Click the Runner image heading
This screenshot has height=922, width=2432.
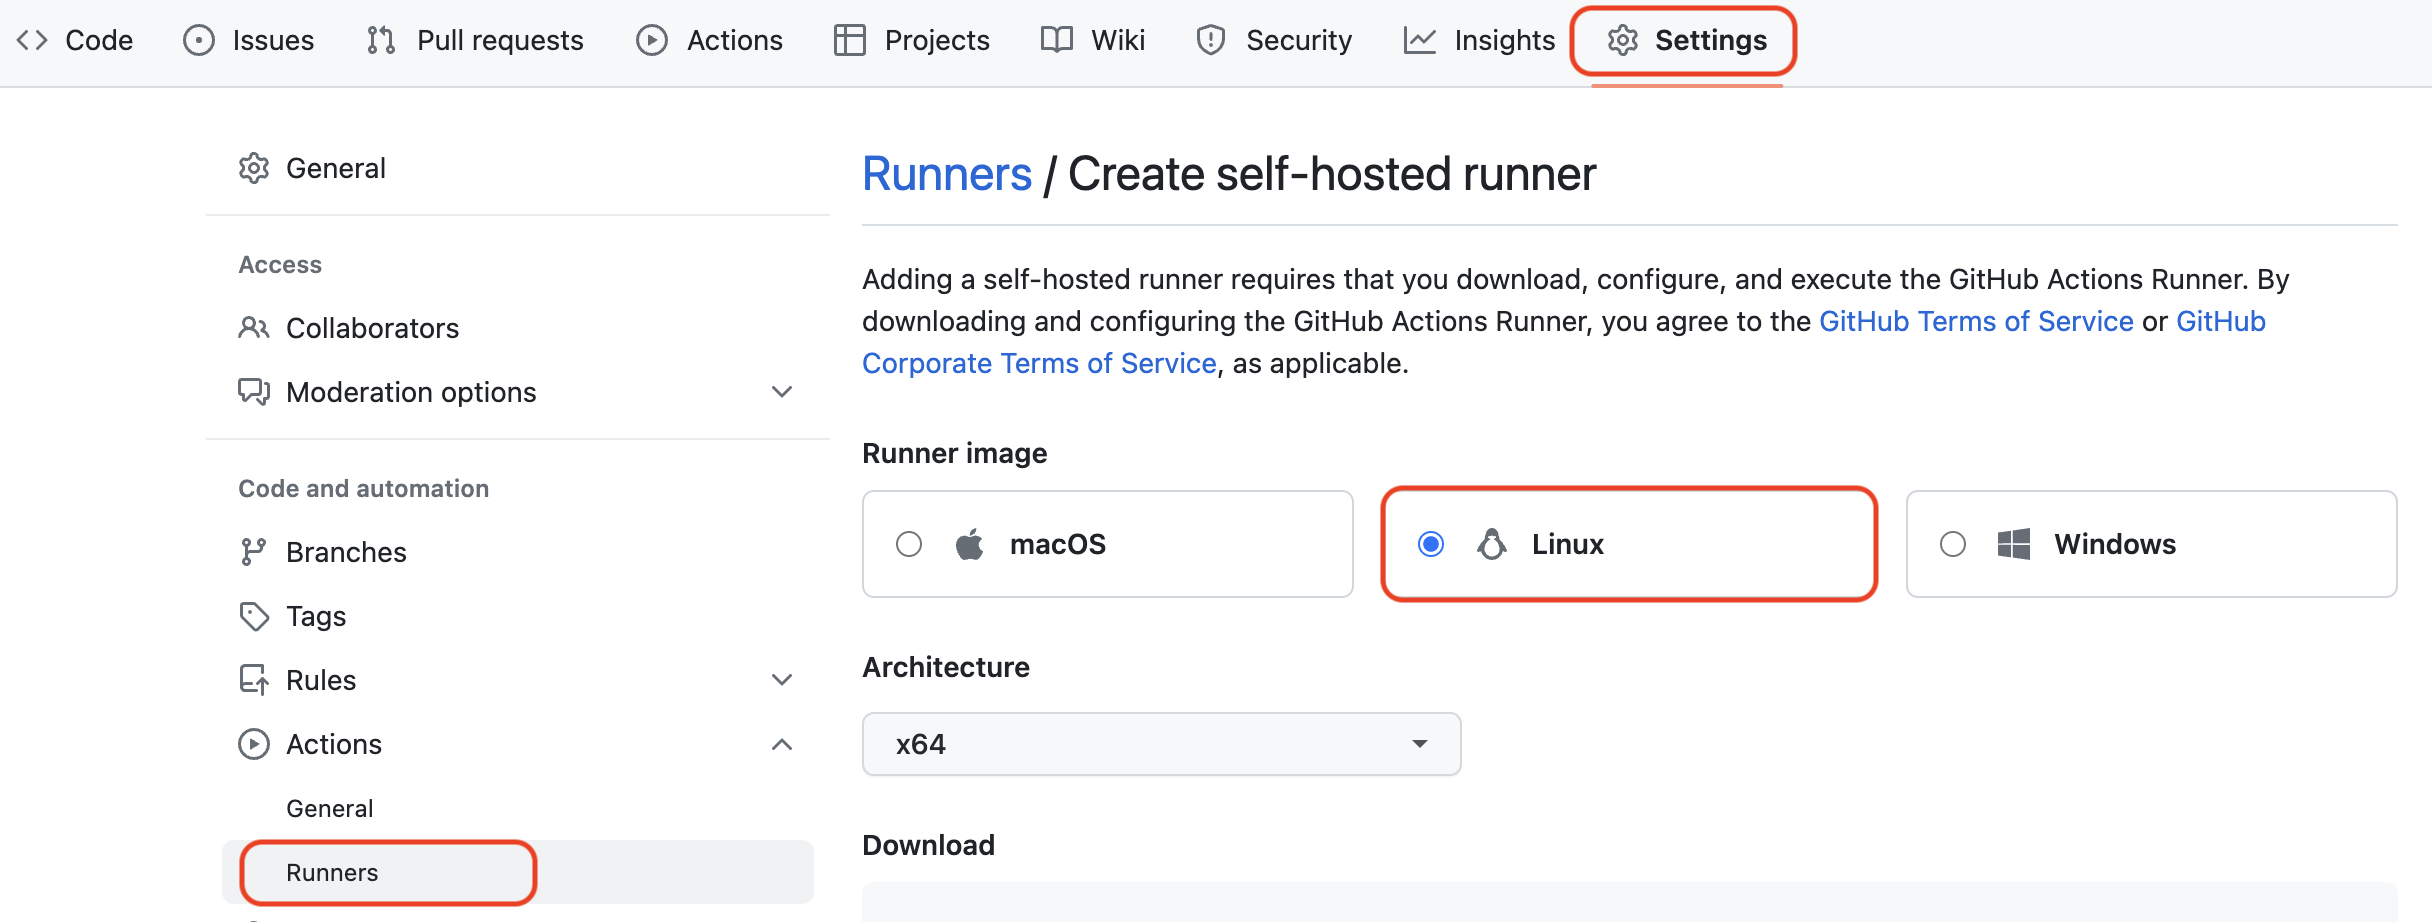pos(955,453)
